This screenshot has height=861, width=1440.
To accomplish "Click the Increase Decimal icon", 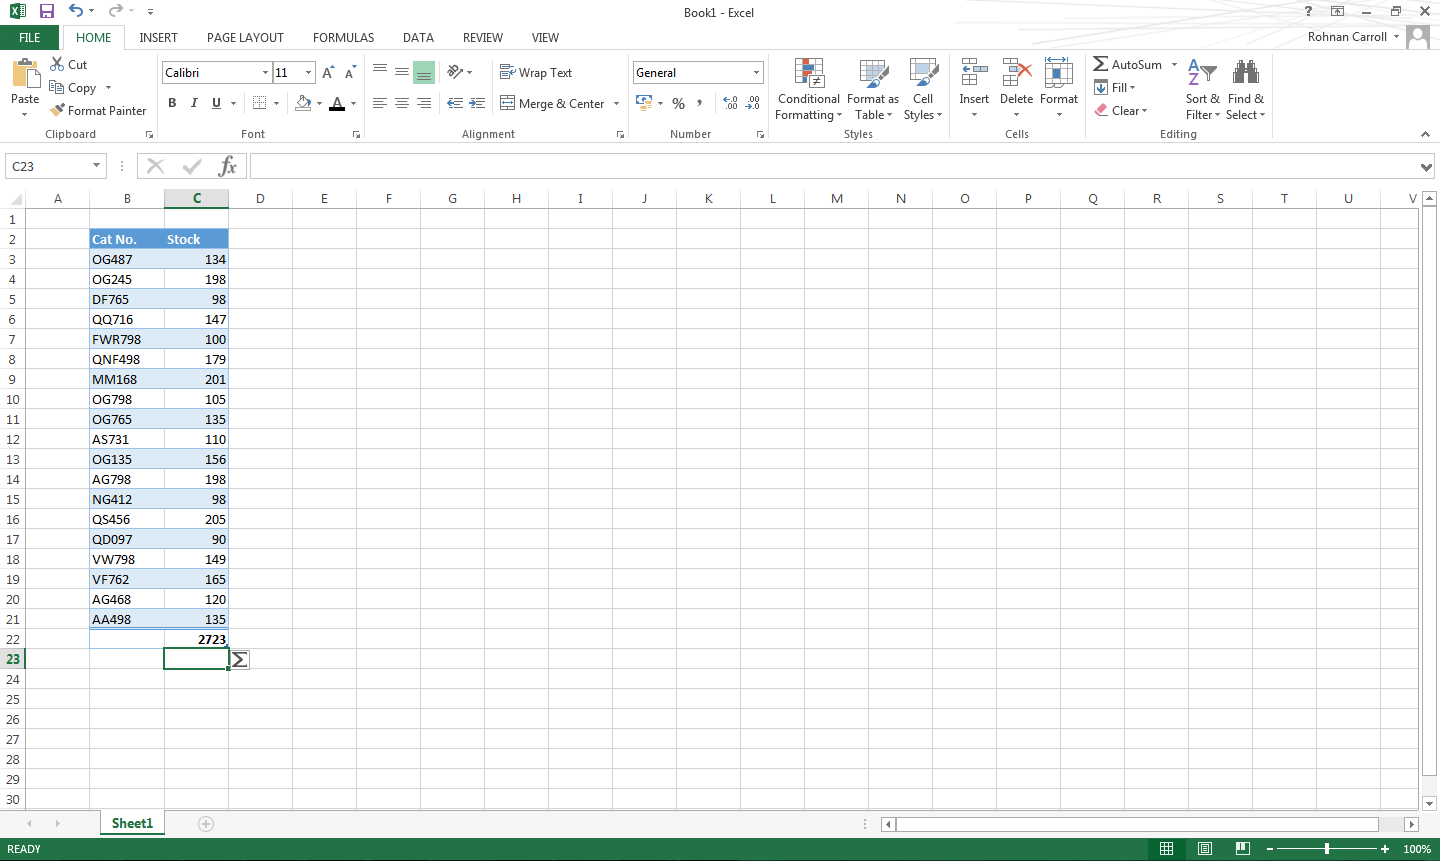I will [x=730, y=103].
